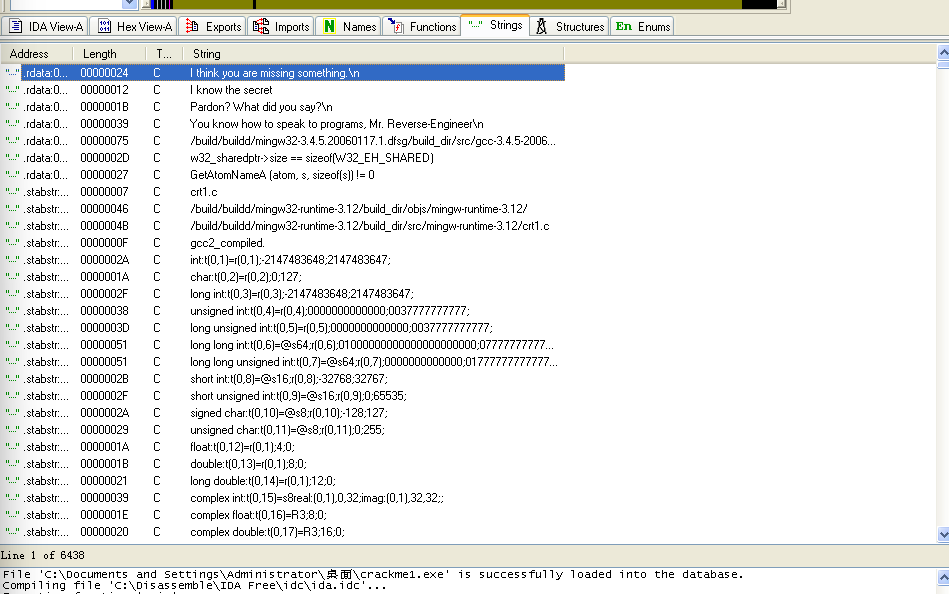Open the Imports tab

(x=281, y=27)
